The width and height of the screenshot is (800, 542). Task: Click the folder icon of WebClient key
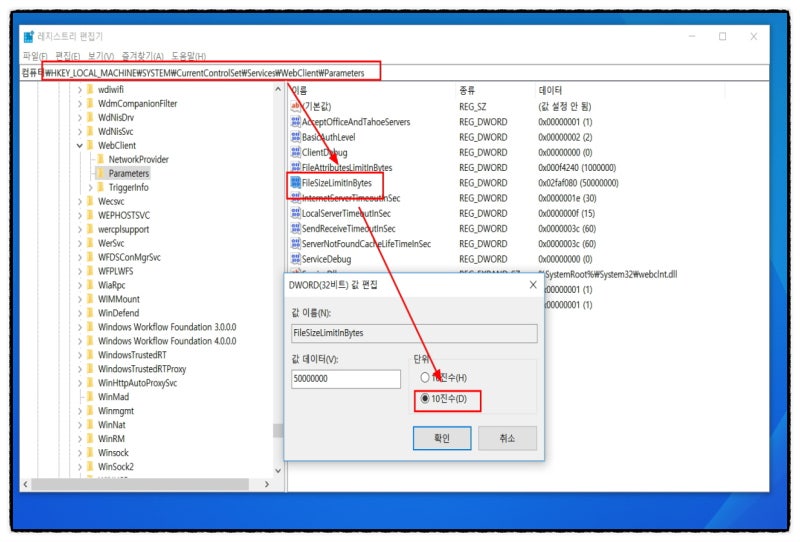coord(90,145)
